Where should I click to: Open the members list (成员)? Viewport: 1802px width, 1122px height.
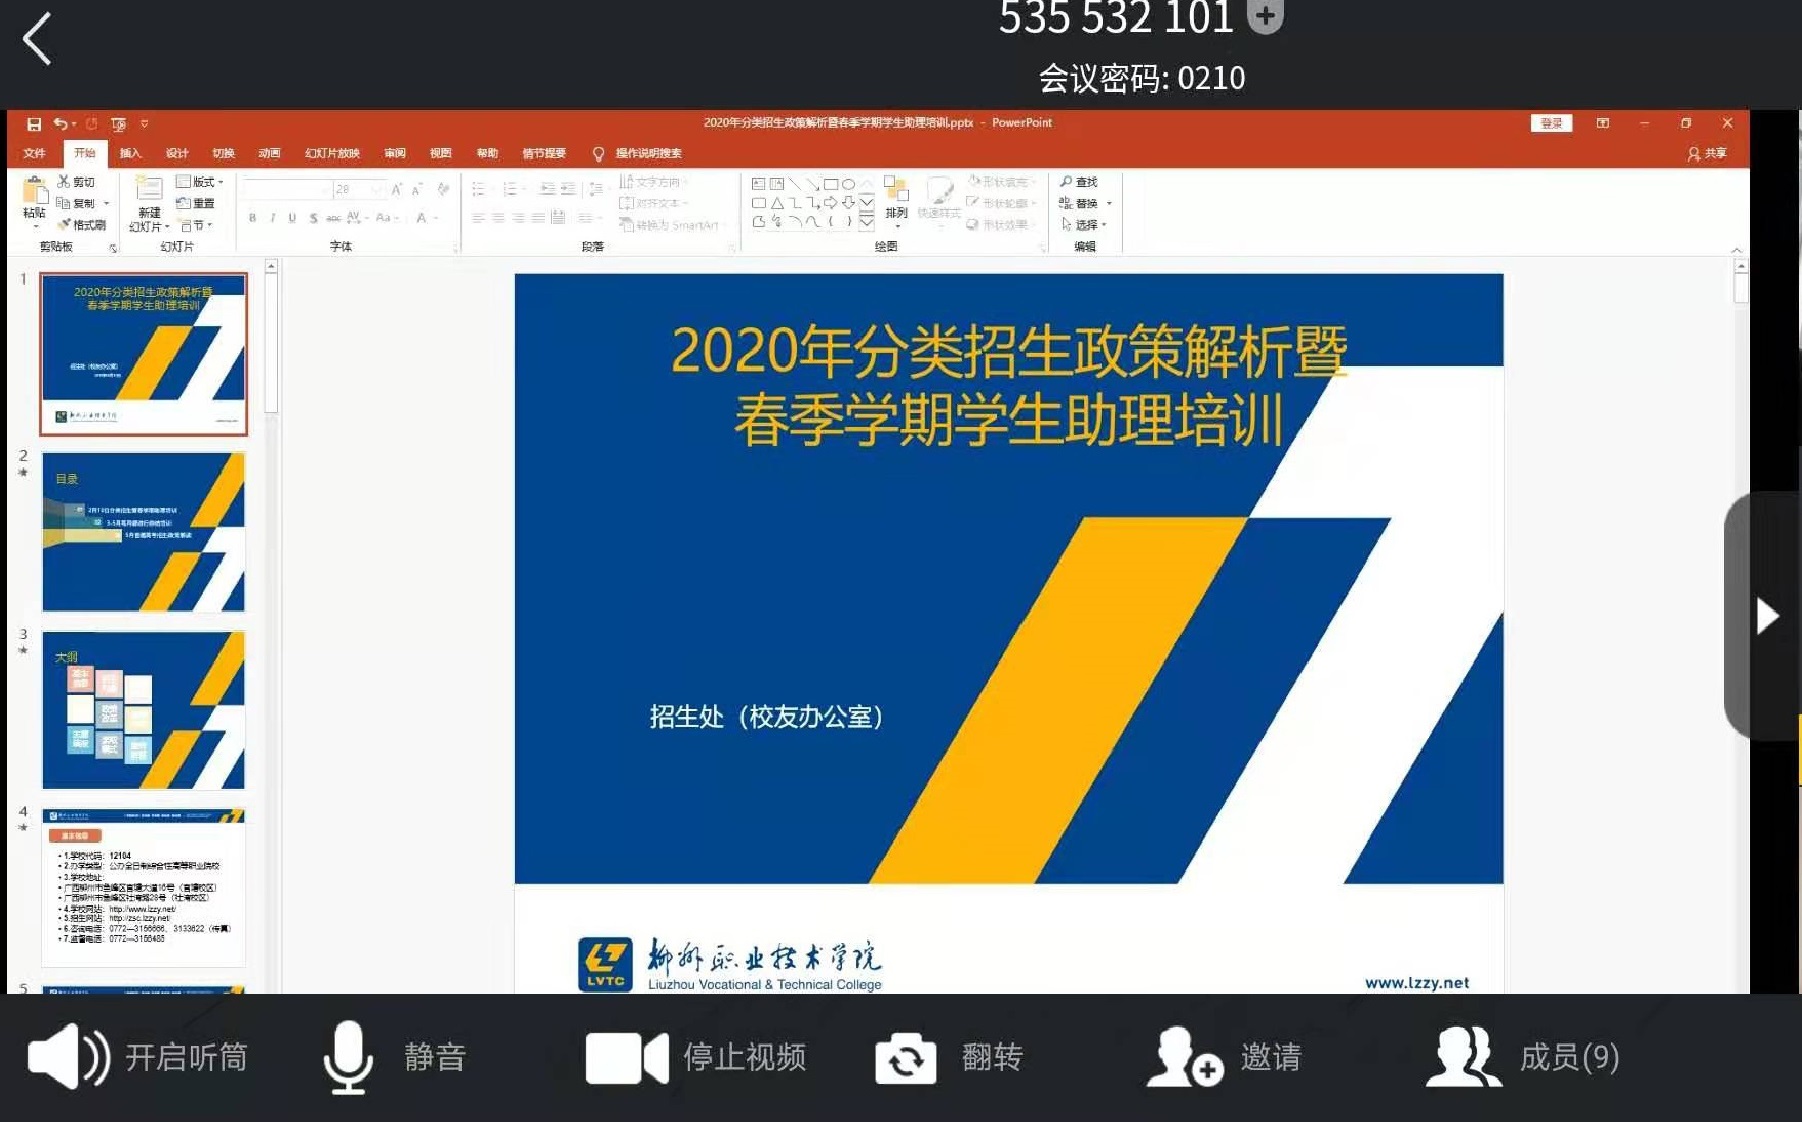coord(1463,1058)
